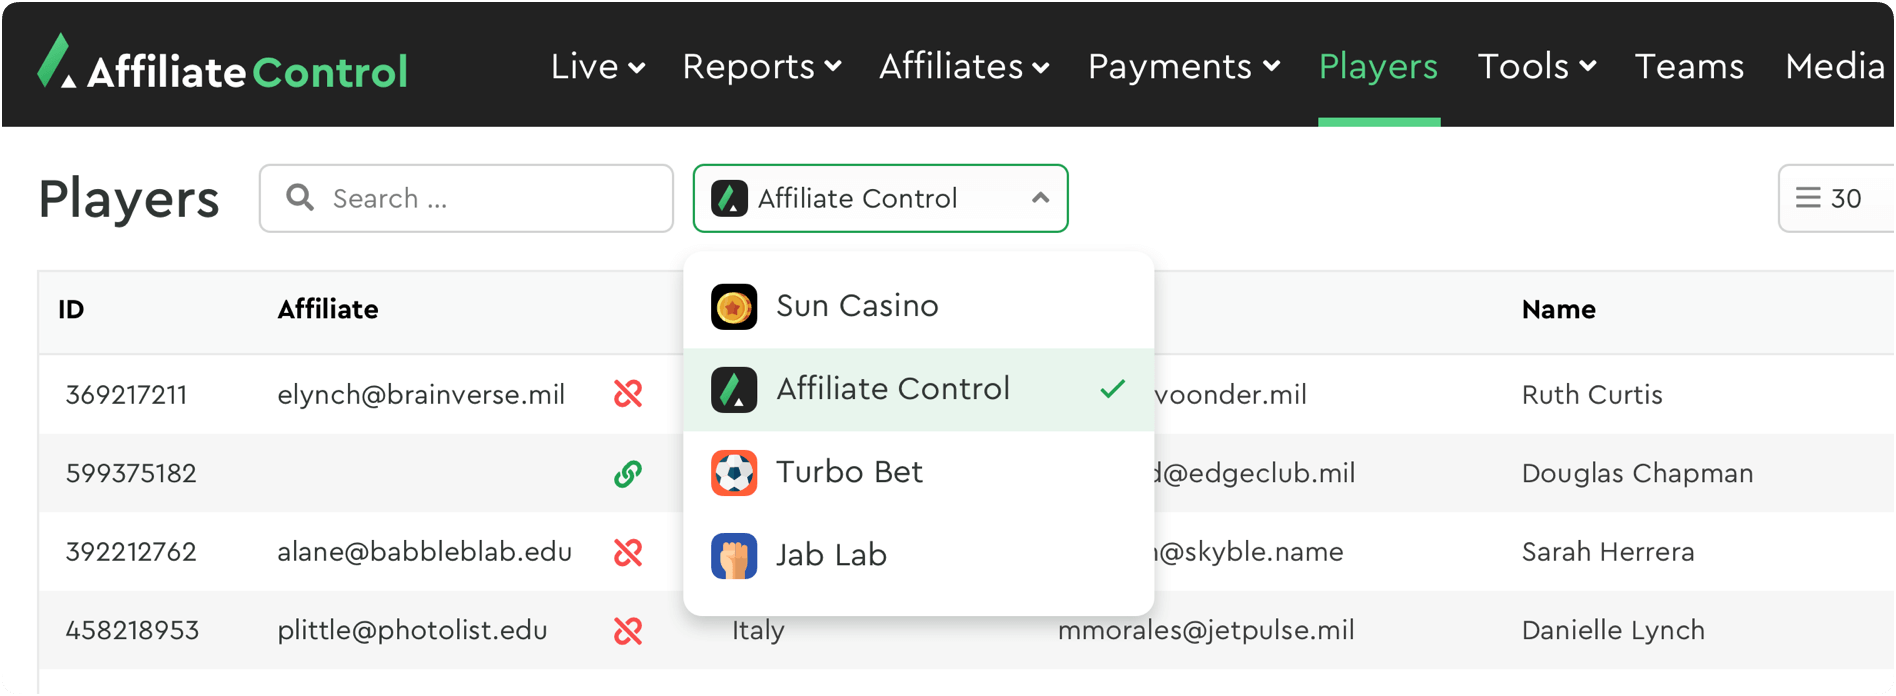Screen dimensions: 1896x696
Task: Select Sun Casino from the brand list
Action: [856, 306]
